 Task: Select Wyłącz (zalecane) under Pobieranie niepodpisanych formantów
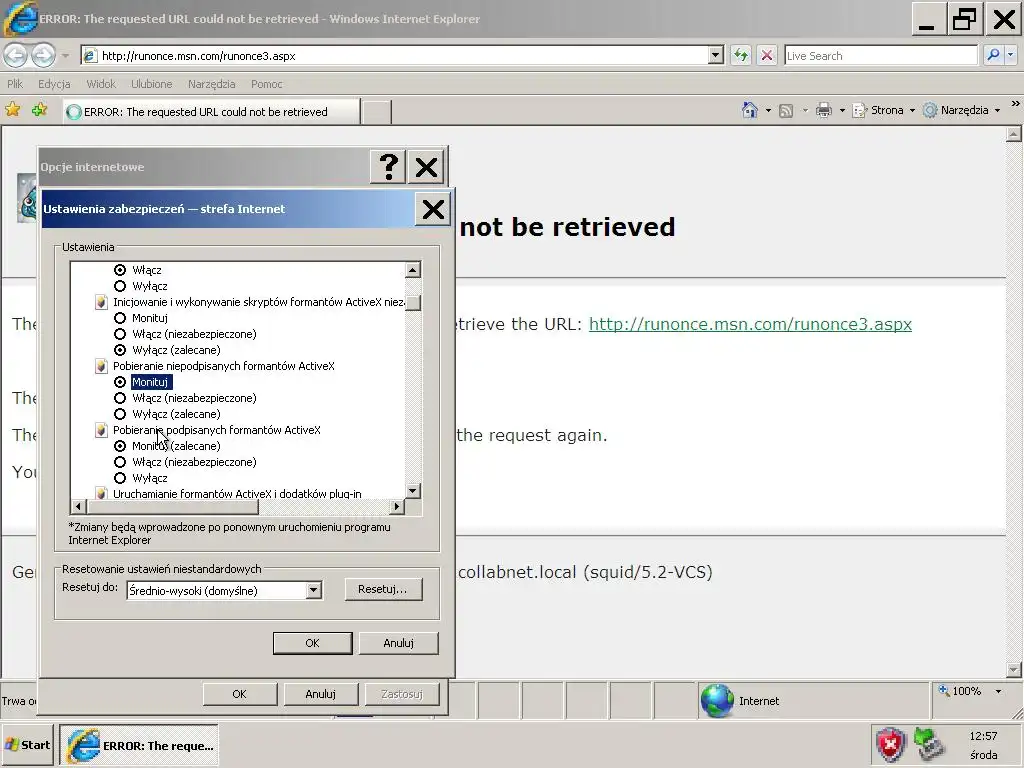pyautogui.click(x=120, y=414)
